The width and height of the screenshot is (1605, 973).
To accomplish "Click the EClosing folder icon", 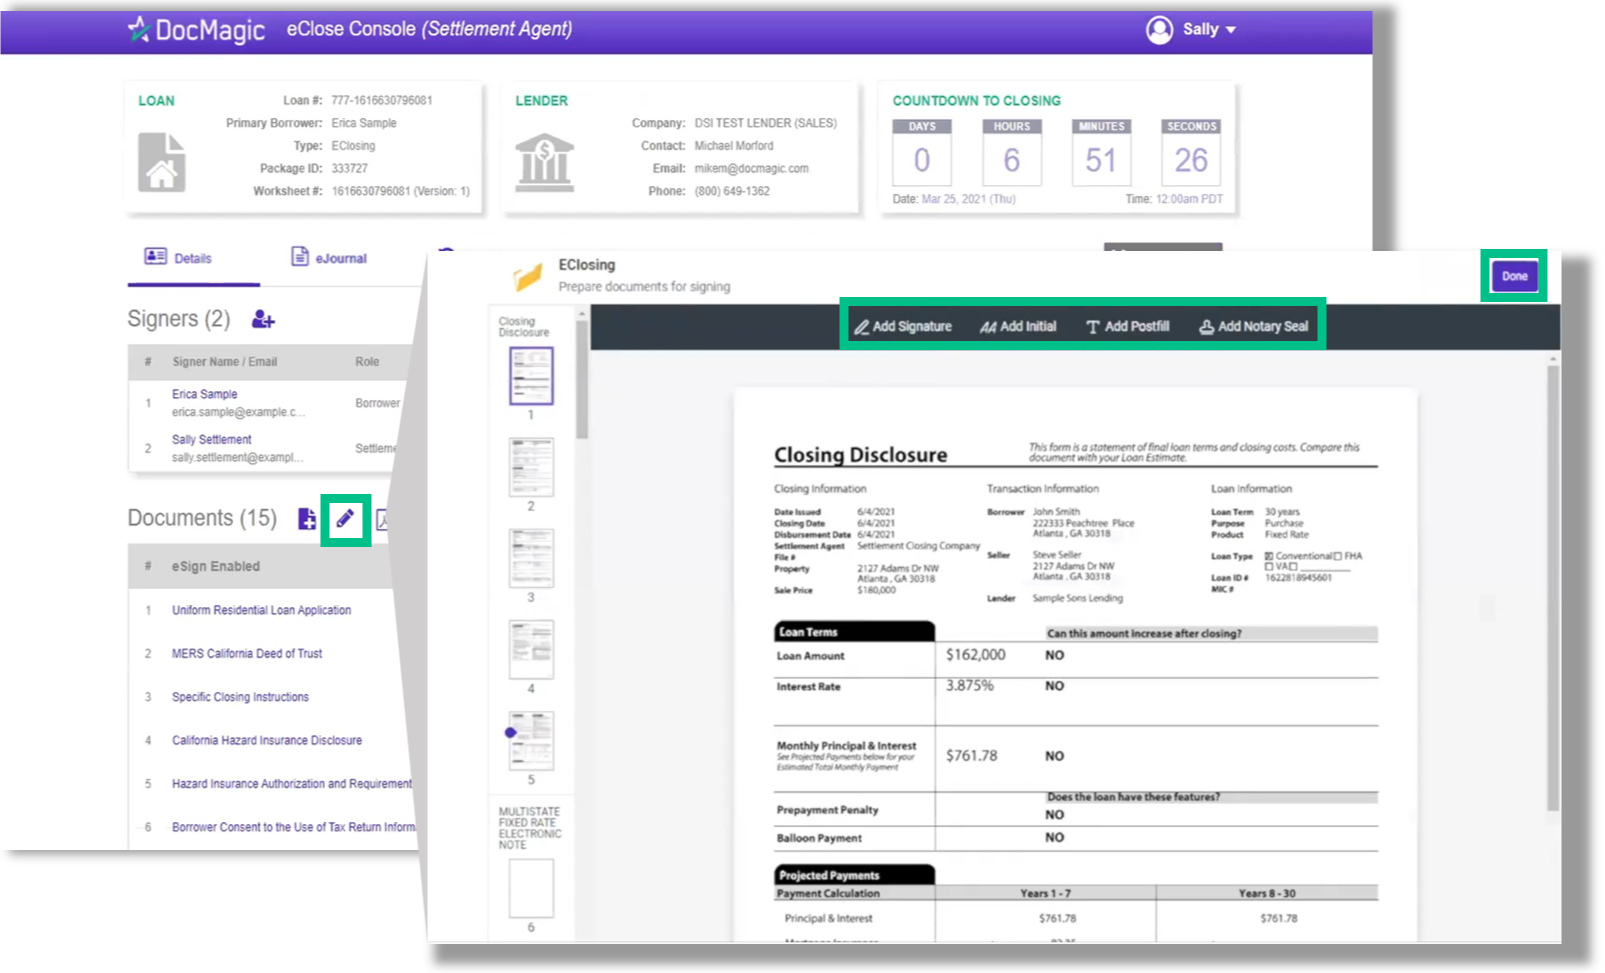I will (527, 276).
